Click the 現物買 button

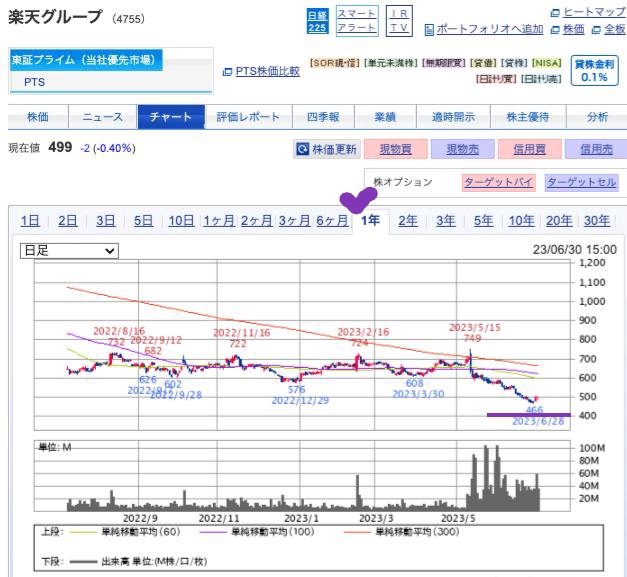click(395, 149)
